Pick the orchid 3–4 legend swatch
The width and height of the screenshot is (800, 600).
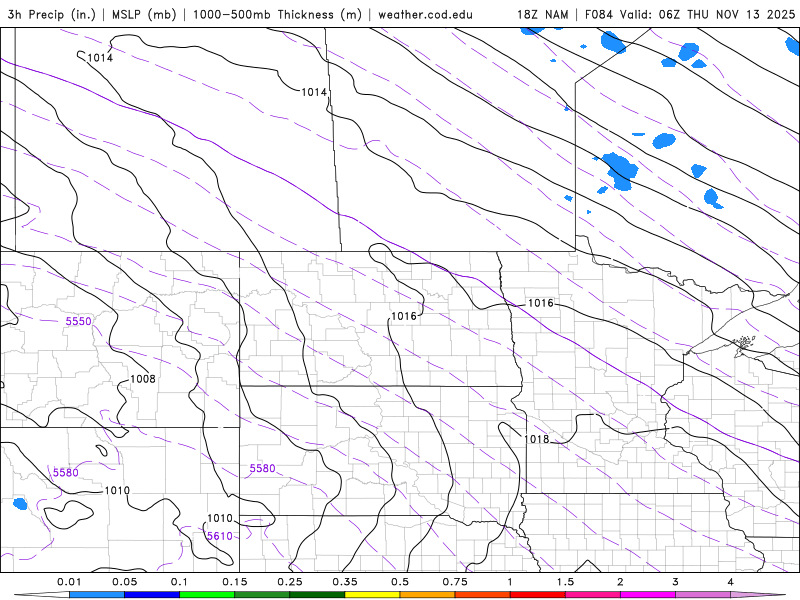point(703,595)
